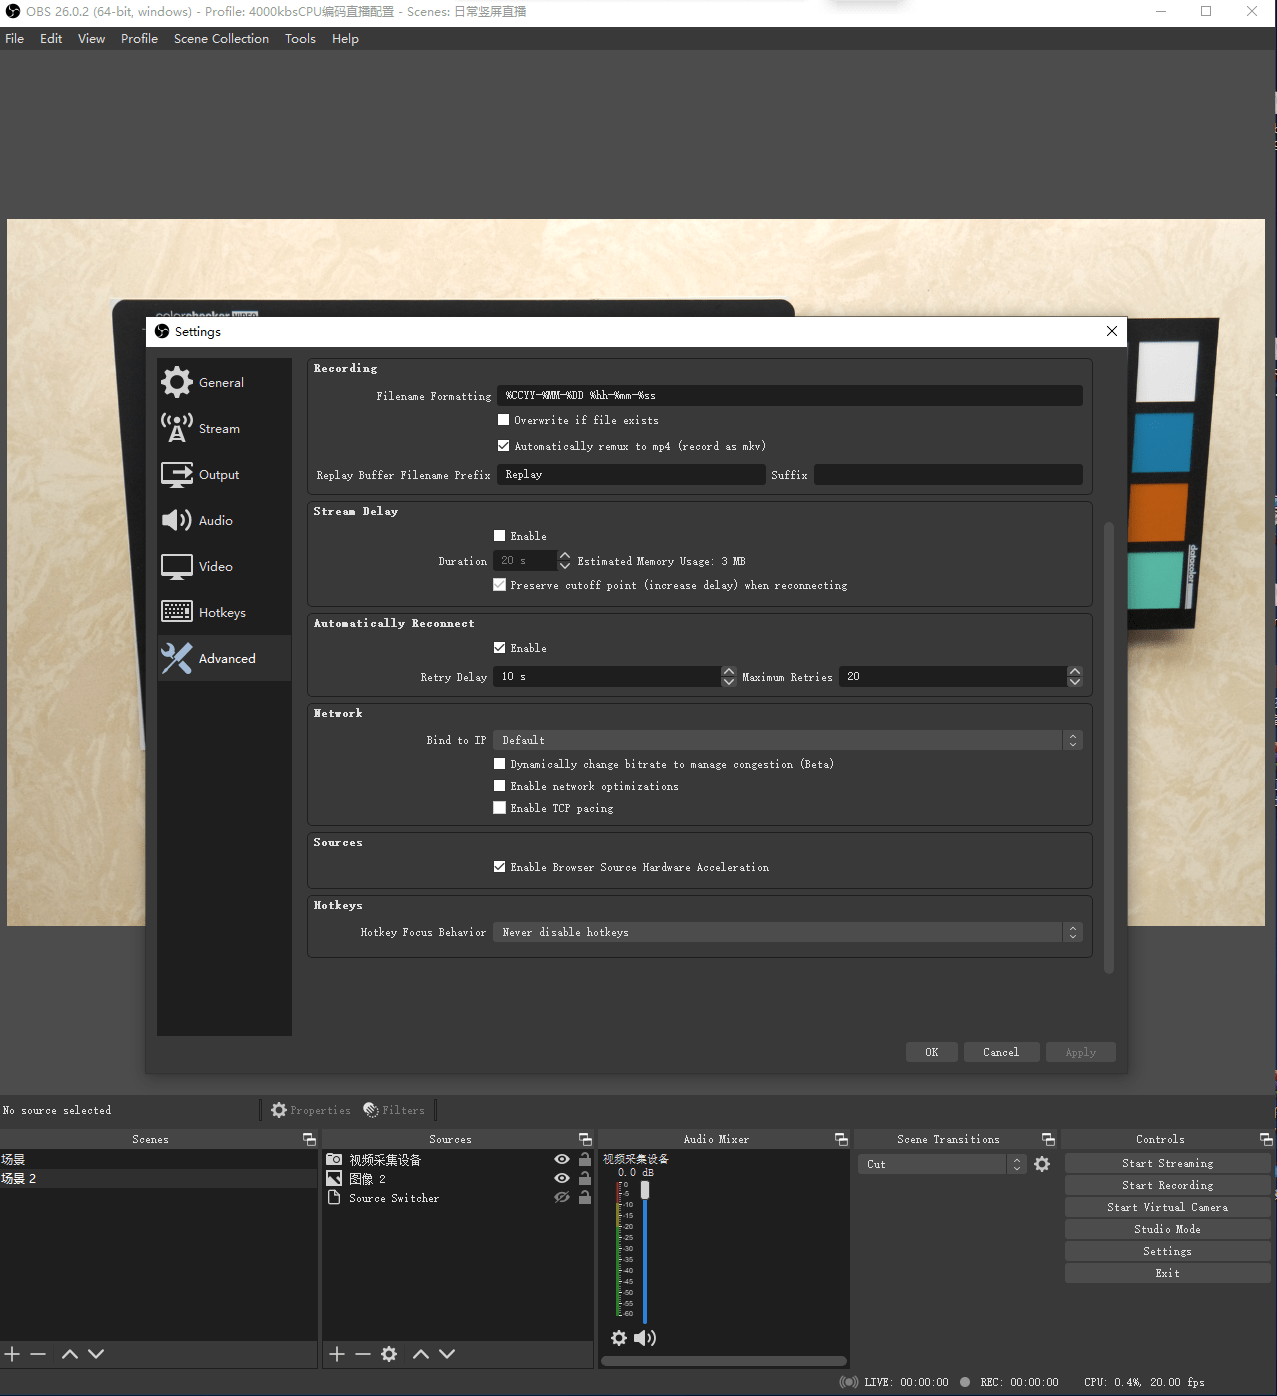Hide the 图像 2 source with eye toggle
The width and height of the screenshot is (1277, 1396).
[x=560, y=1178]
